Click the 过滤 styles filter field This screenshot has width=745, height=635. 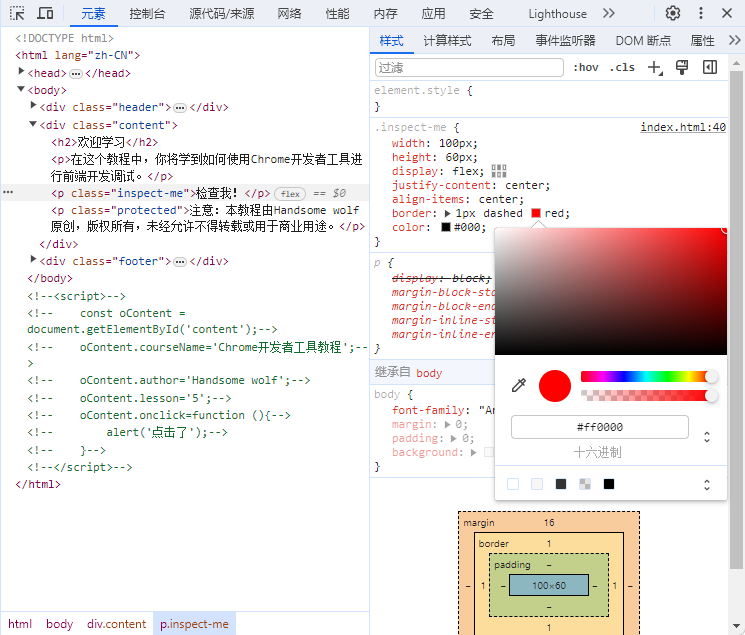point(469,67)
